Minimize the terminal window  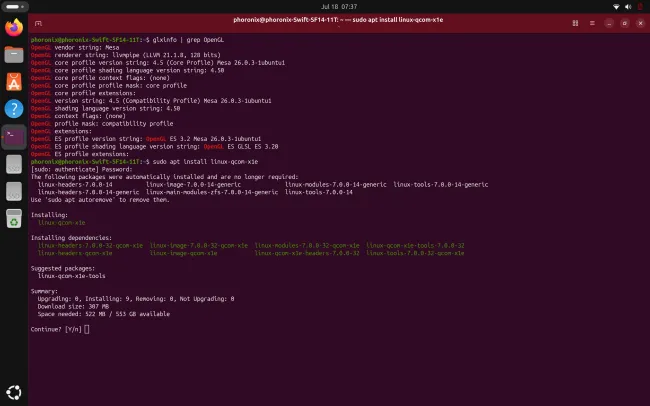coord(609,23)
